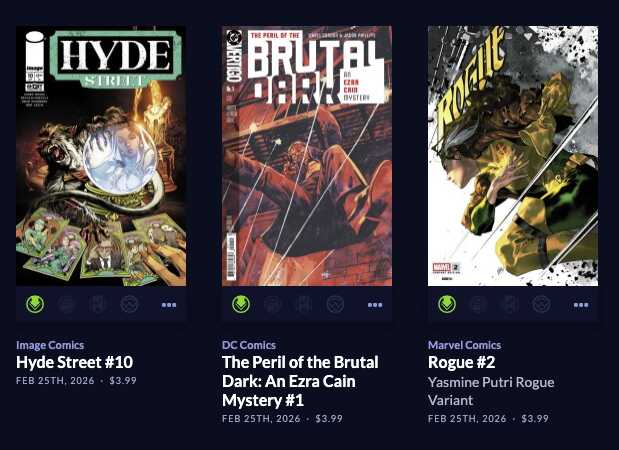Add Hyde Street #10 to wish list

[x=129, y=304]
